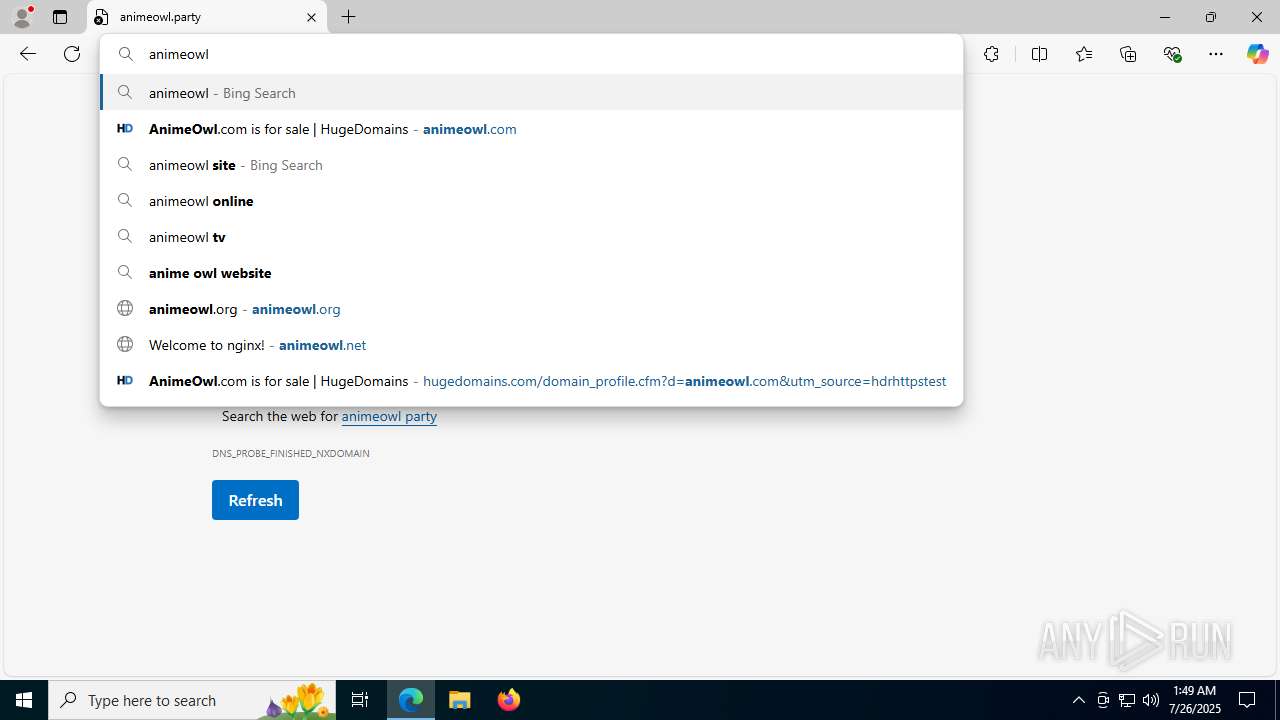The image size is (1280, 720).
Task: Click globe icon beside animeowl.net
Action: [x=125, y=344]
